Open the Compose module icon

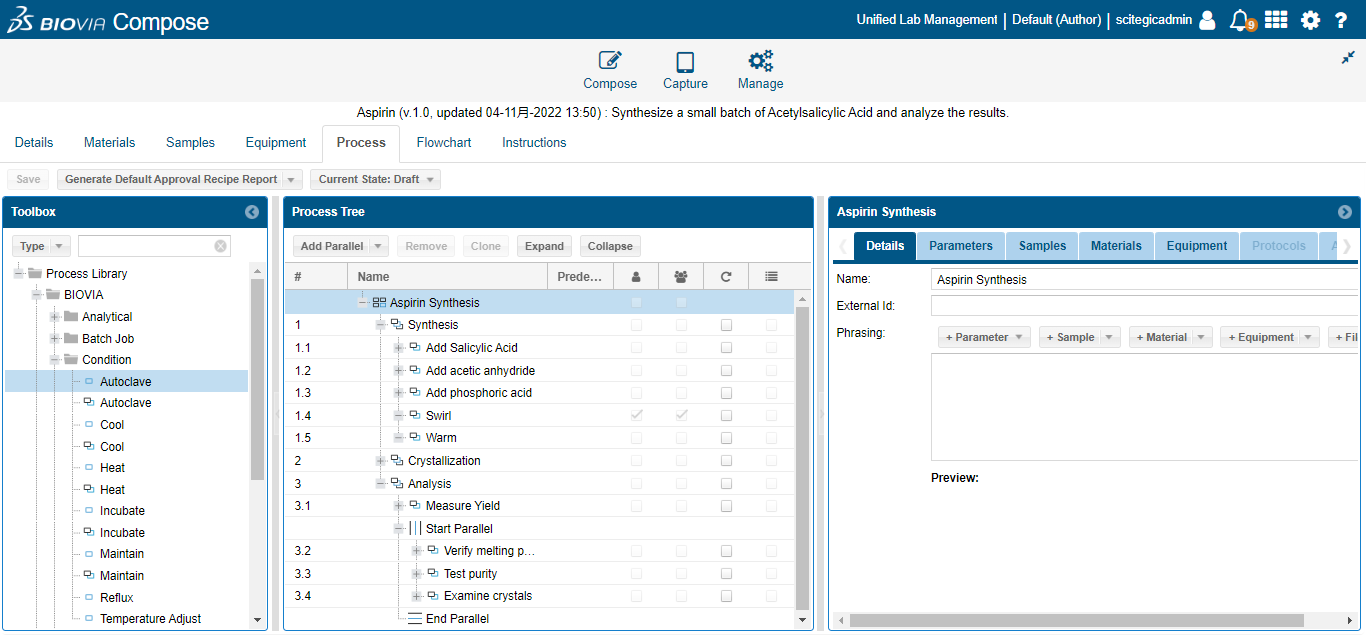point(610,62)
